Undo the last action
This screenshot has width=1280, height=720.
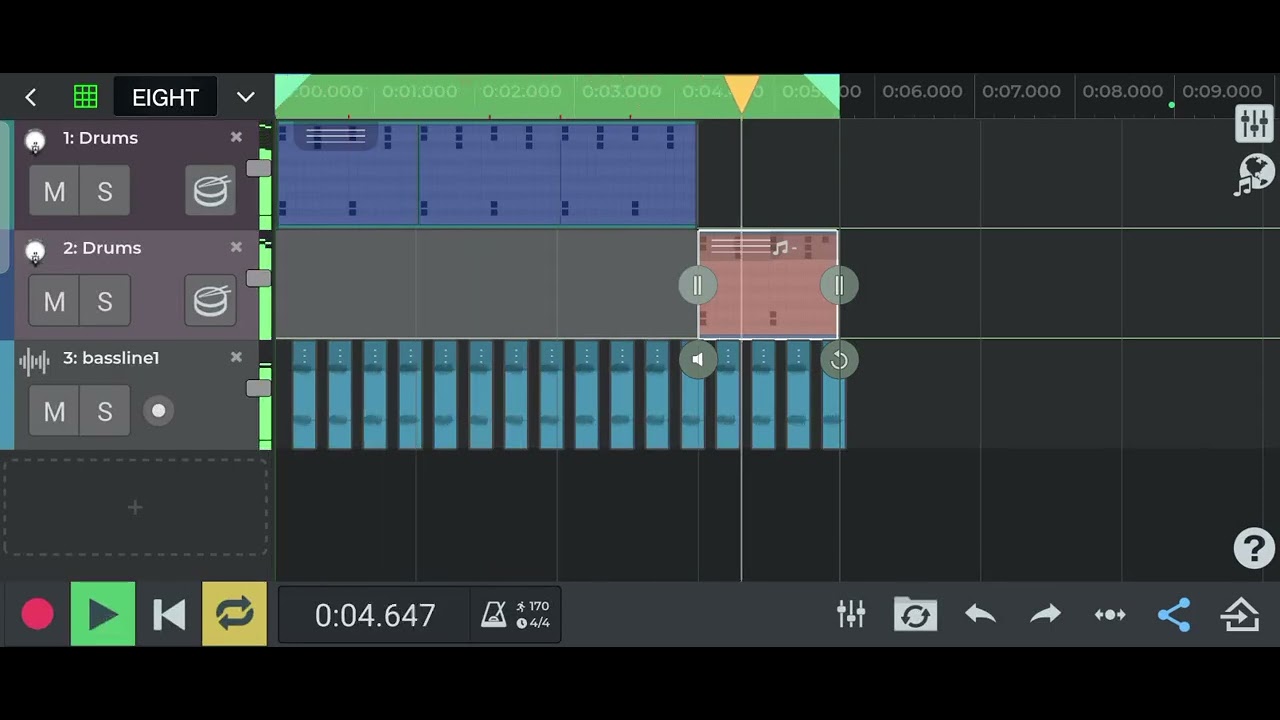[981, 614]
